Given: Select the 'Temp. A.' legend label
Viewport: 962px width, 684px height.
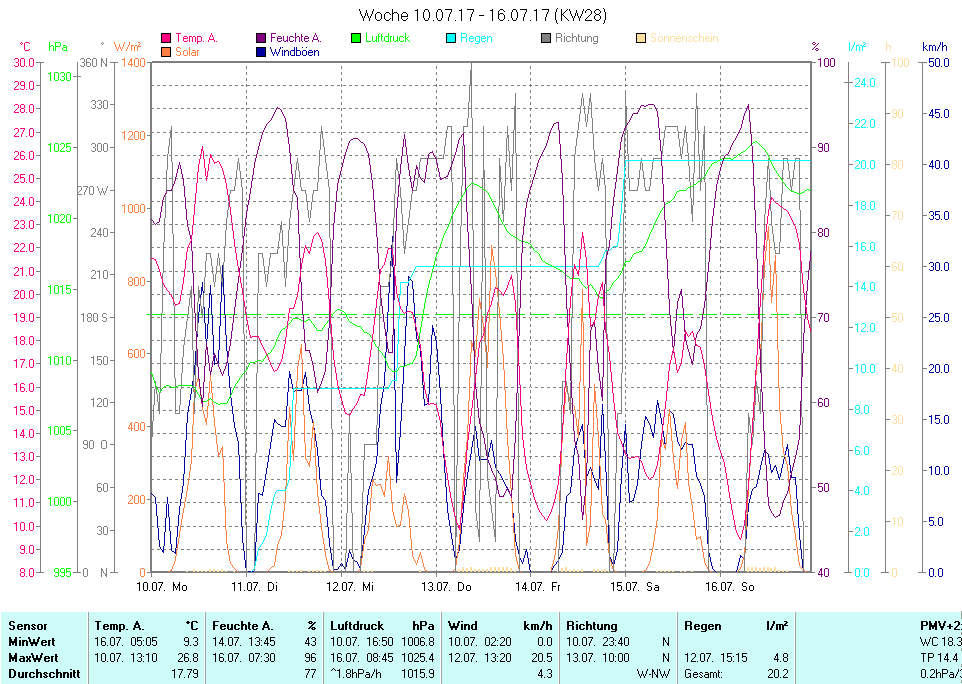Looking at the screenshot, I should click(x=196, y=38).
